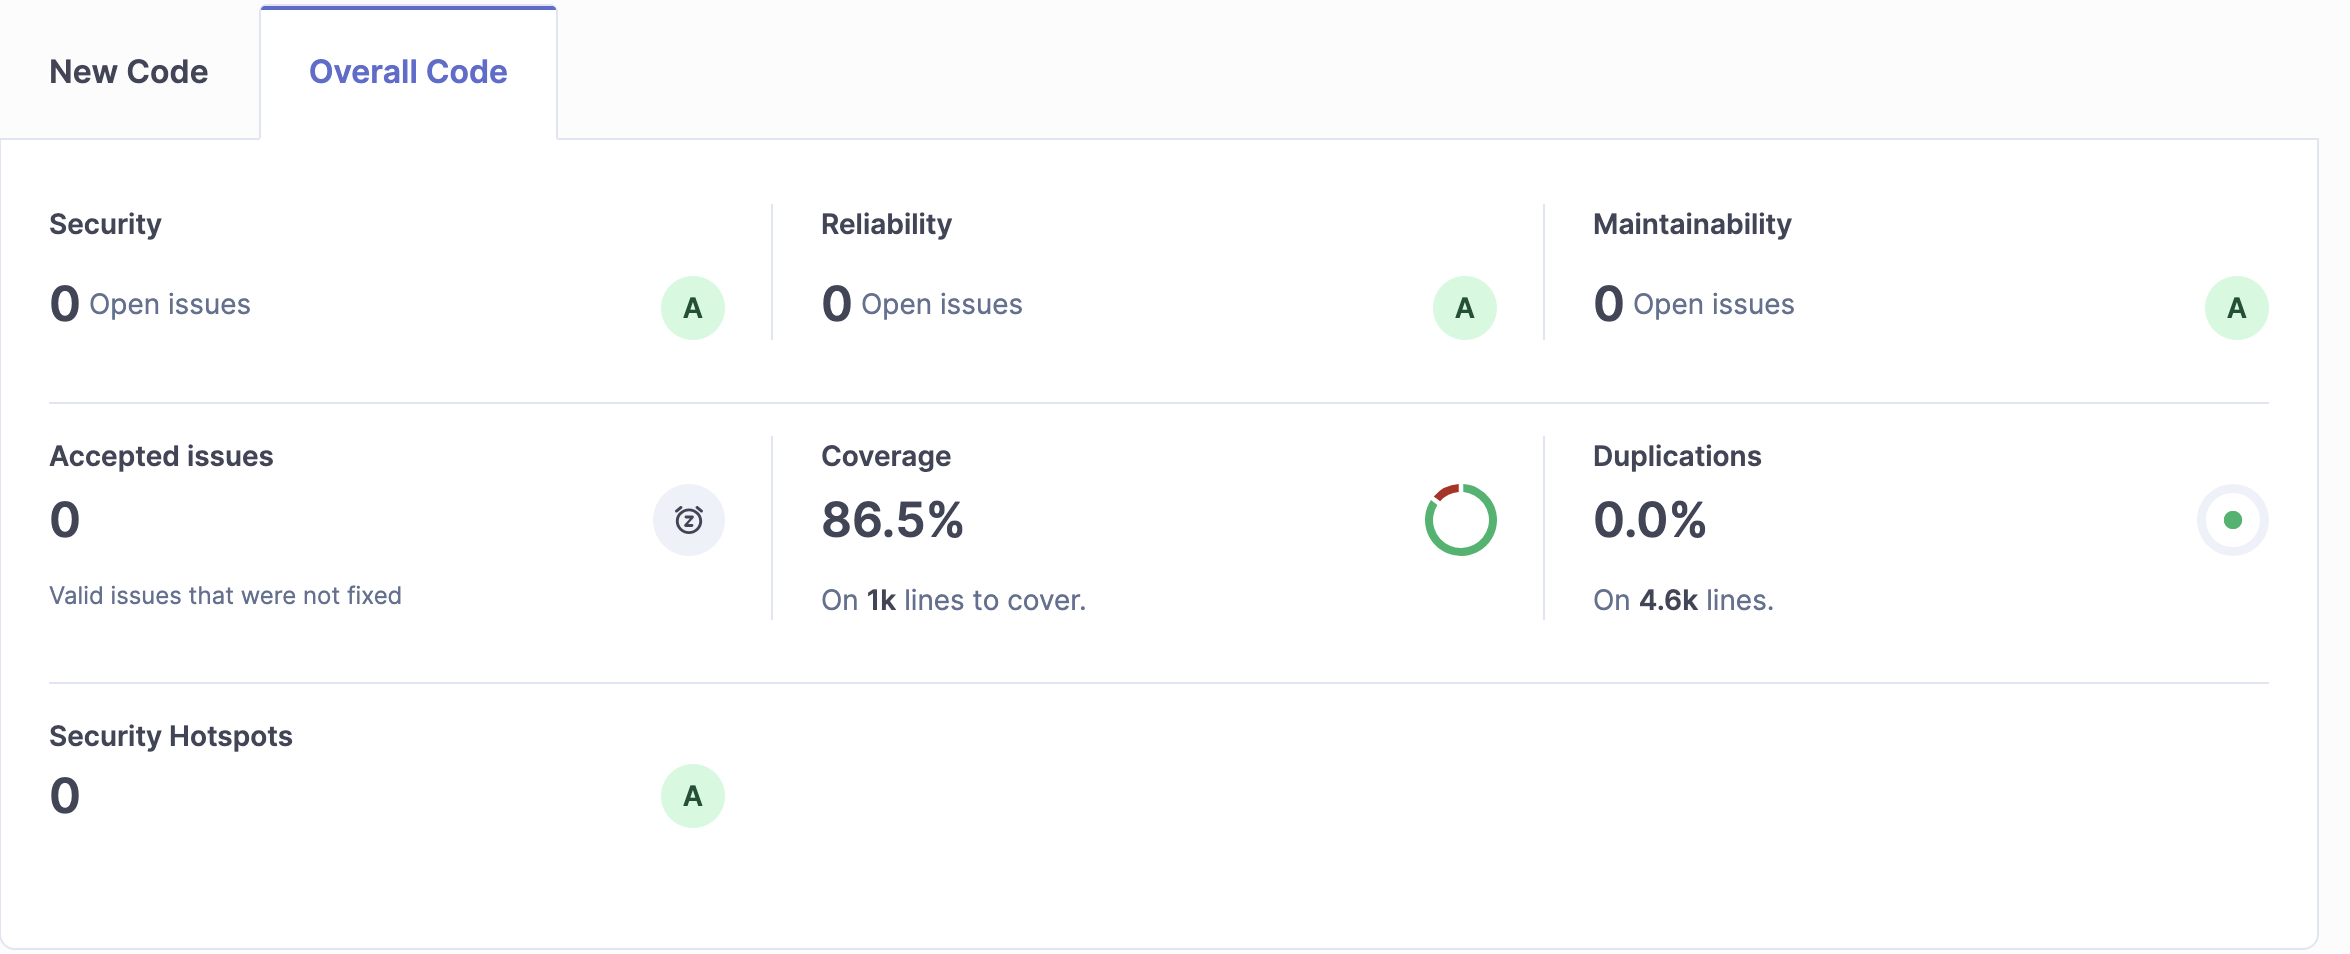Select the Overall Code tab
This screenshot has width=2350, height=954.
coord(408,72)
